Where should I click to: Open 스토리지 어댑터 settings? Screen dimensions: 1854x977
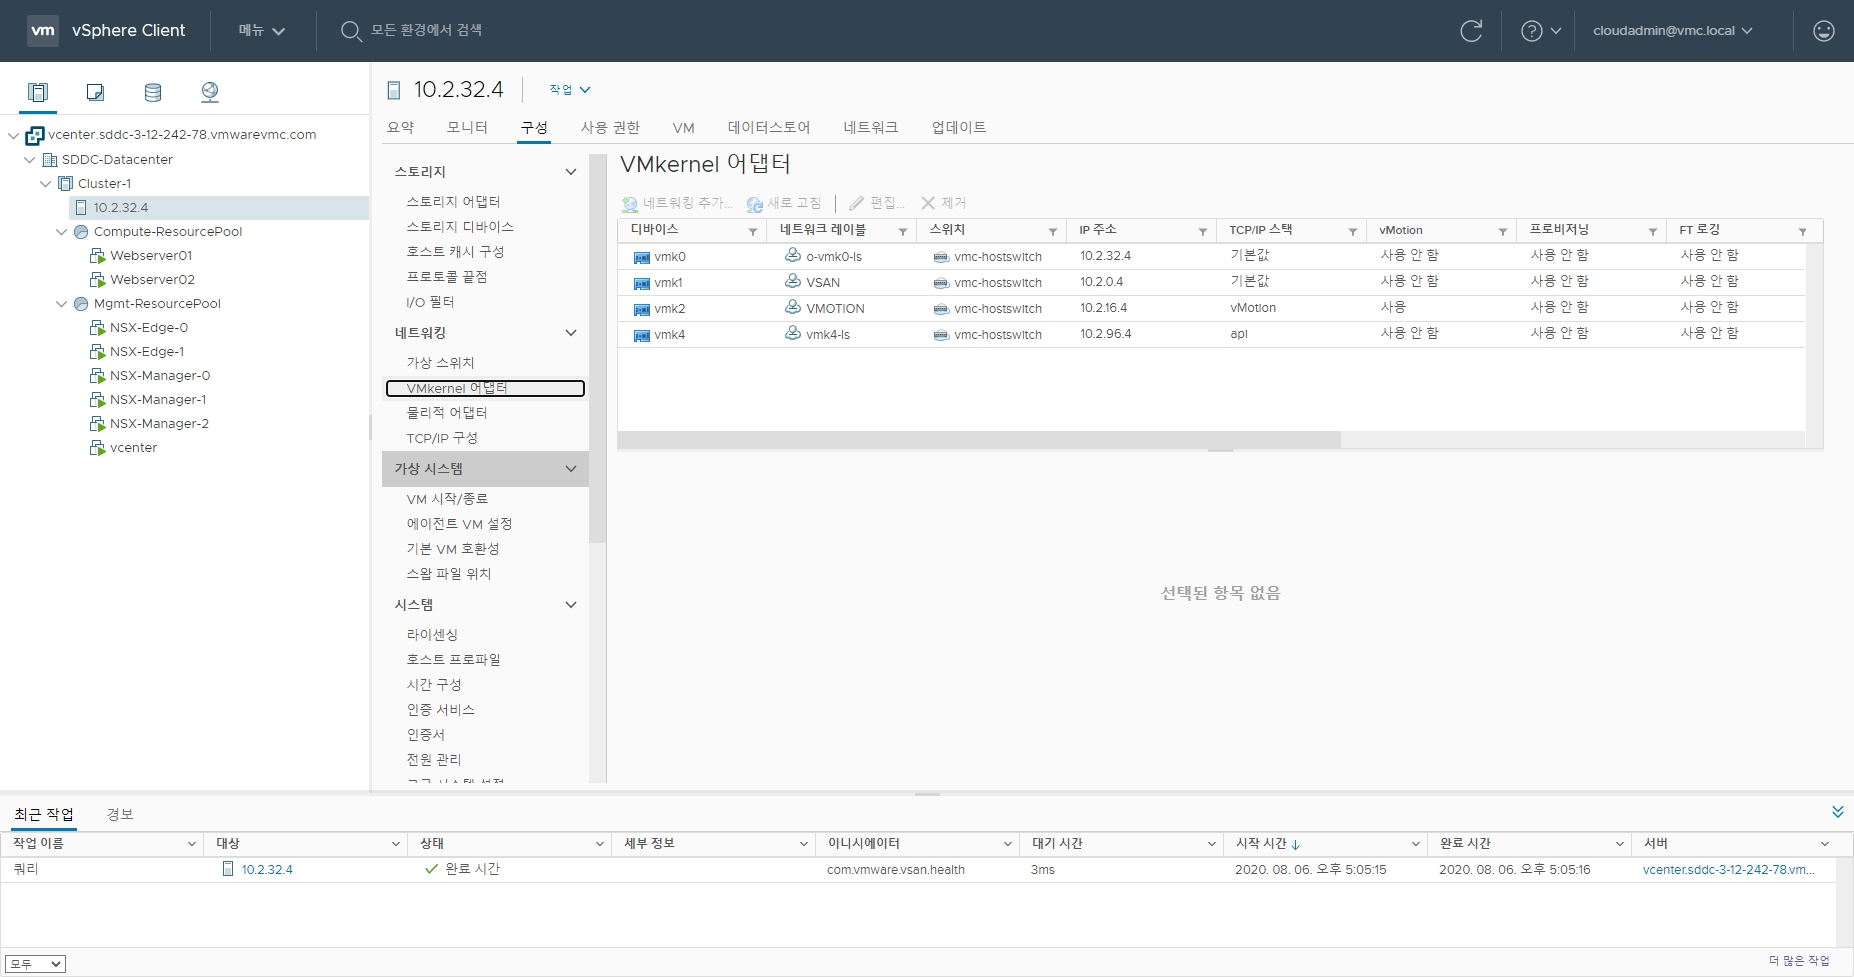[453, 202]
